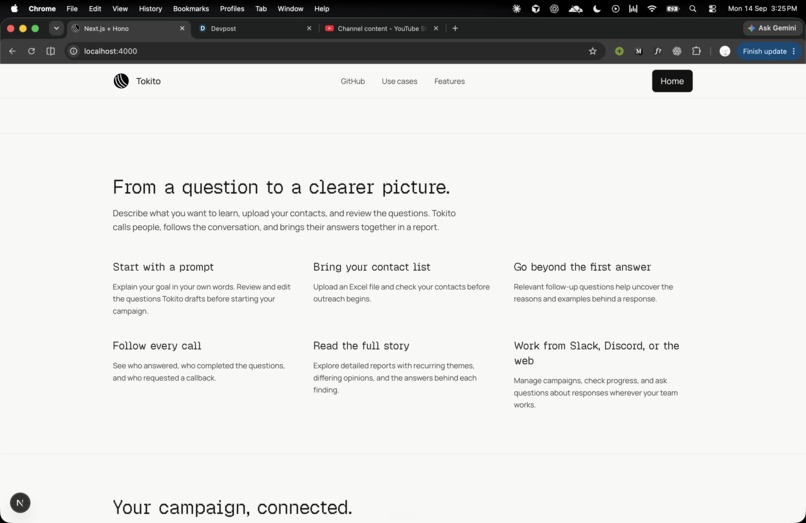Open the Window menu
Screen dimensions: 806x523
coord(290,9)
